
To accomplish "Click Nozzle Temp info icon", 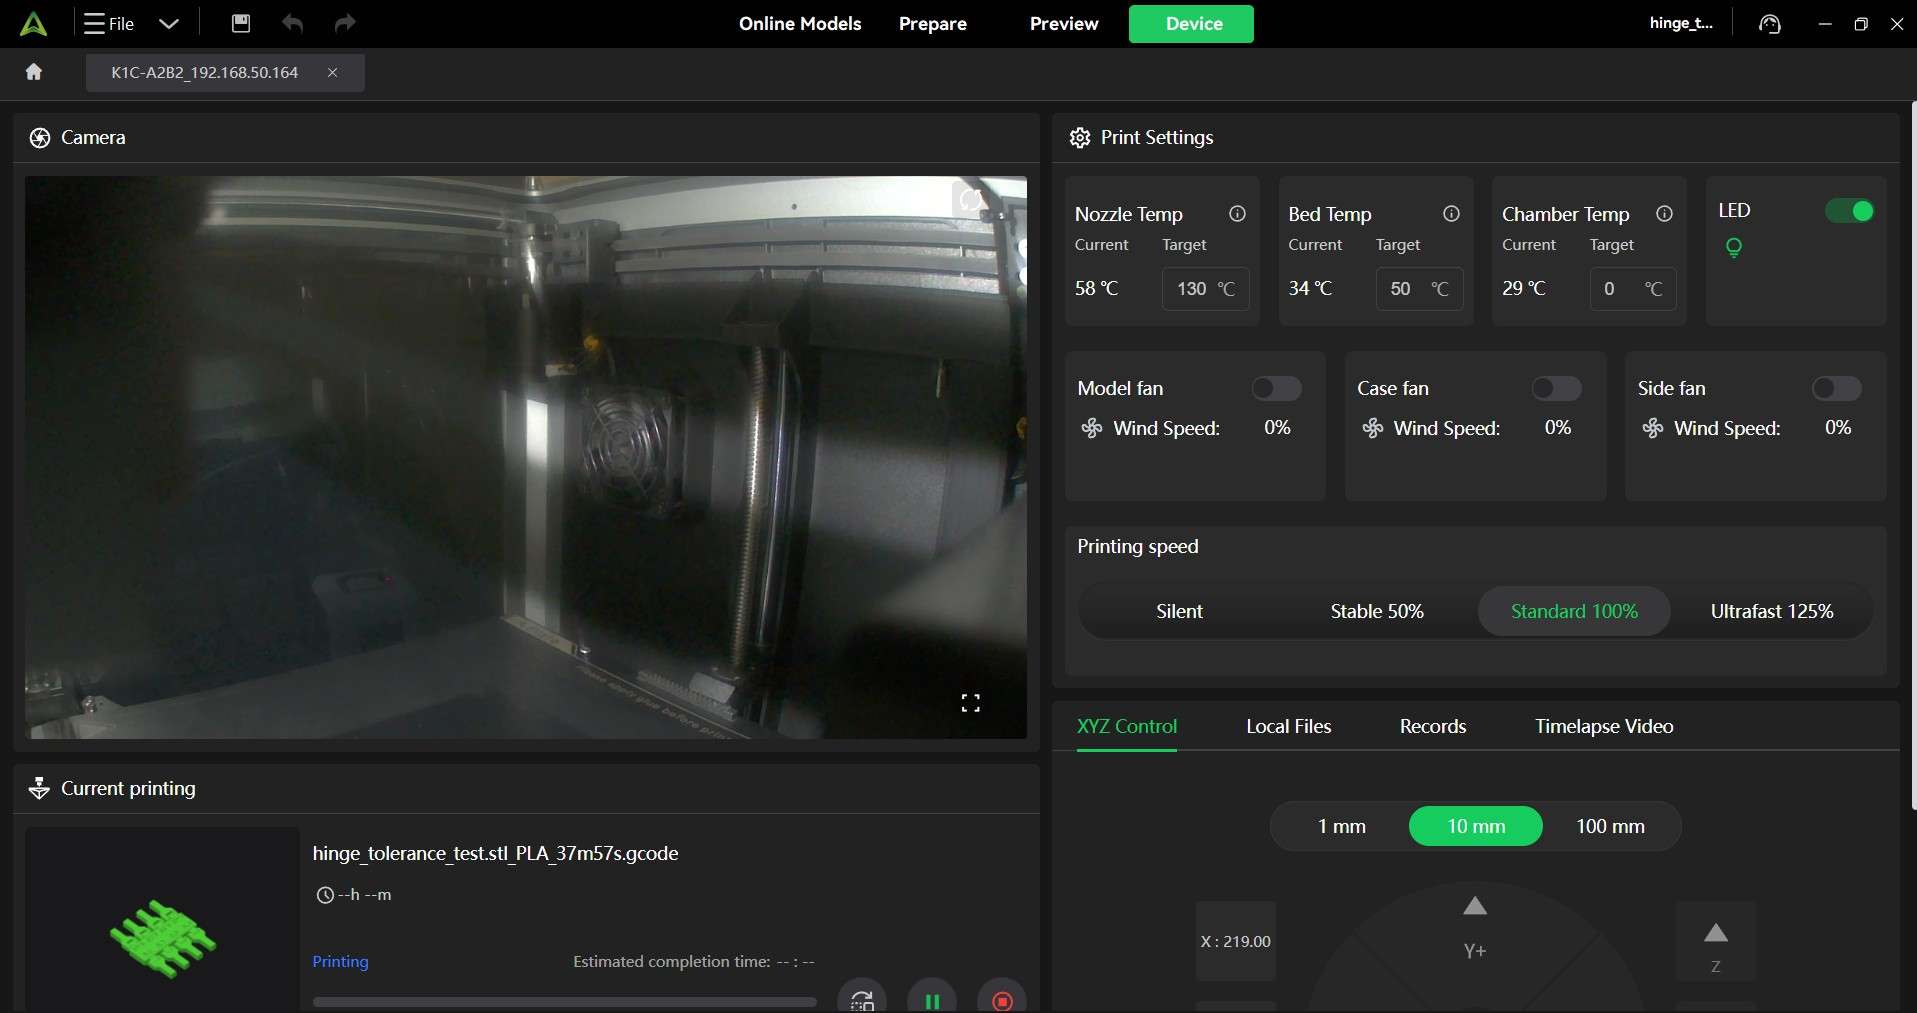I will 1237,214.
